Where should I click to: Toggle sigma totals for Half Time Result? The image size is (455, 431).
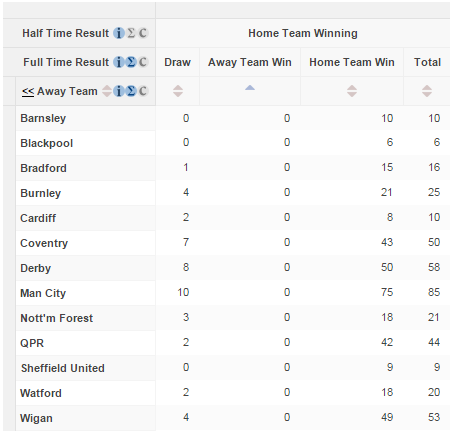point(131,33)
